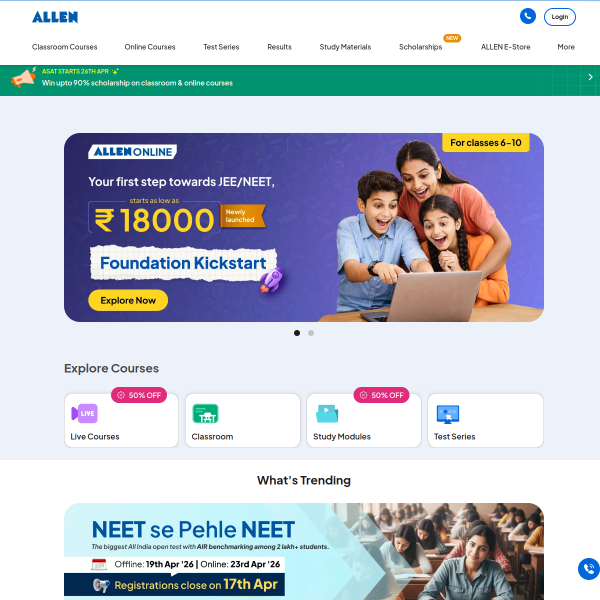Click the blue phone call icon in header
The height and width of the screenshot is (600, 600).
pyautogui.click(x=528, y=16)
